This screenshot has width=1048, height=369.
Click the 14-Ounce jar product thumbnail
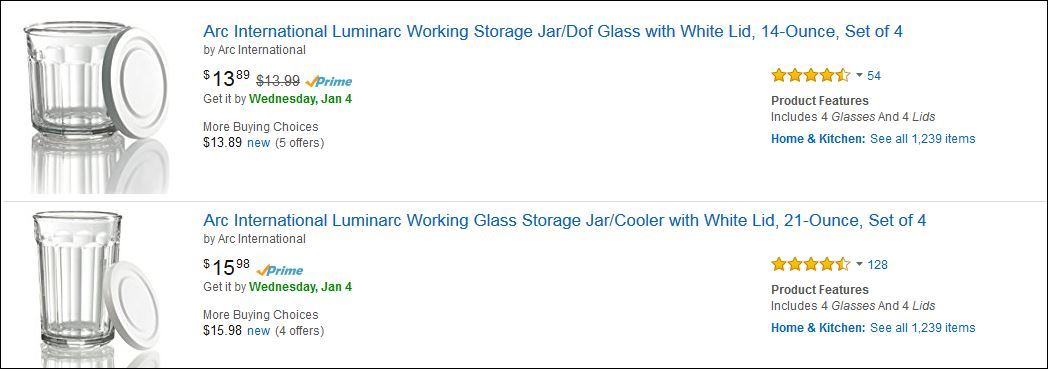(95, 107)
